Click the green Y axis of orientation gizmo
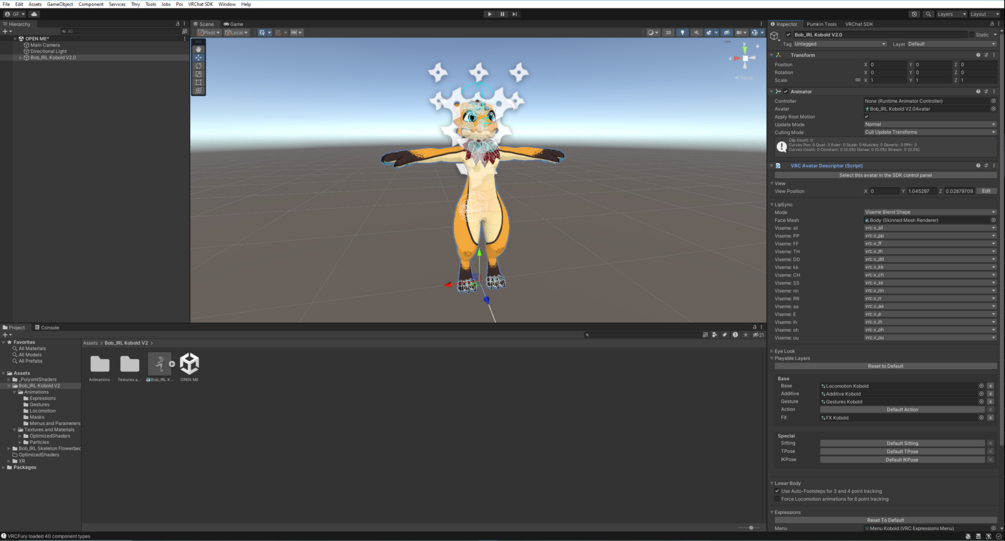Screen dimensions: 1005x541 pyautogui.click(x=745, y=48)
